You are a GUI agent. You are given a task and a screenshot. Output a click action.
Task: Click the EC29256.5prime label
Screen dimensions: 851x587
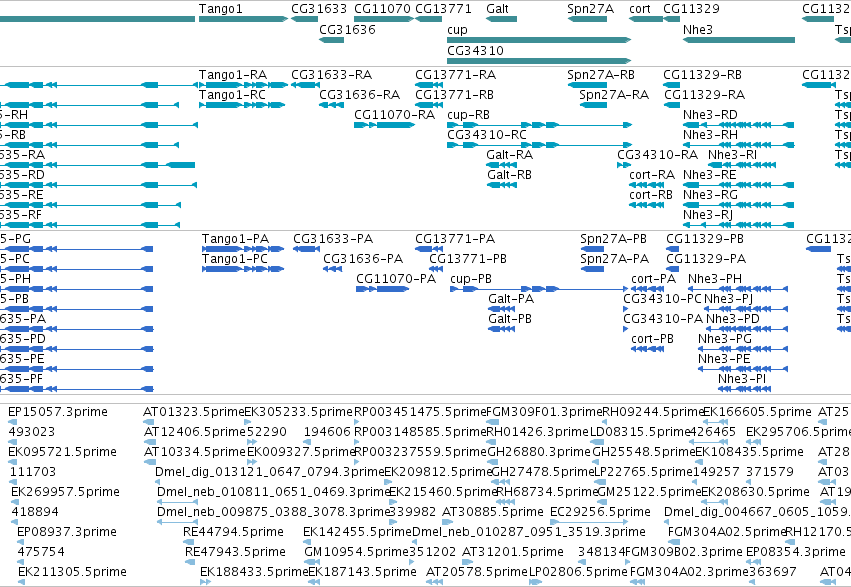coord(600,512)
